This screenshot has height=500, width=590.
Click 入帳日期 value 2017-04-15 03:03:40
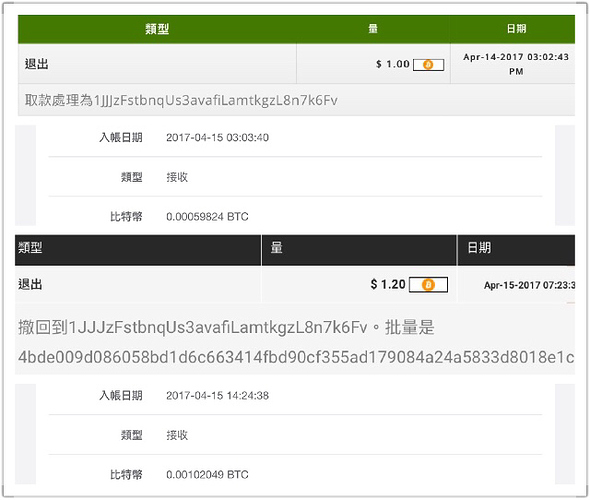pyautogui.click(x=217, y=137)
